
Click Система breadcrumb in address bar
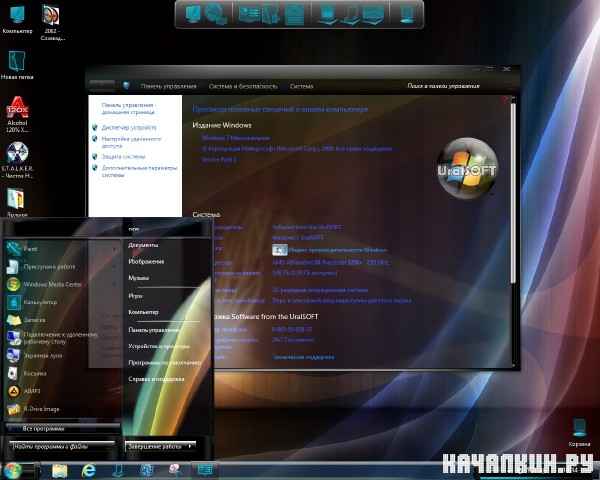coord(302,86)
